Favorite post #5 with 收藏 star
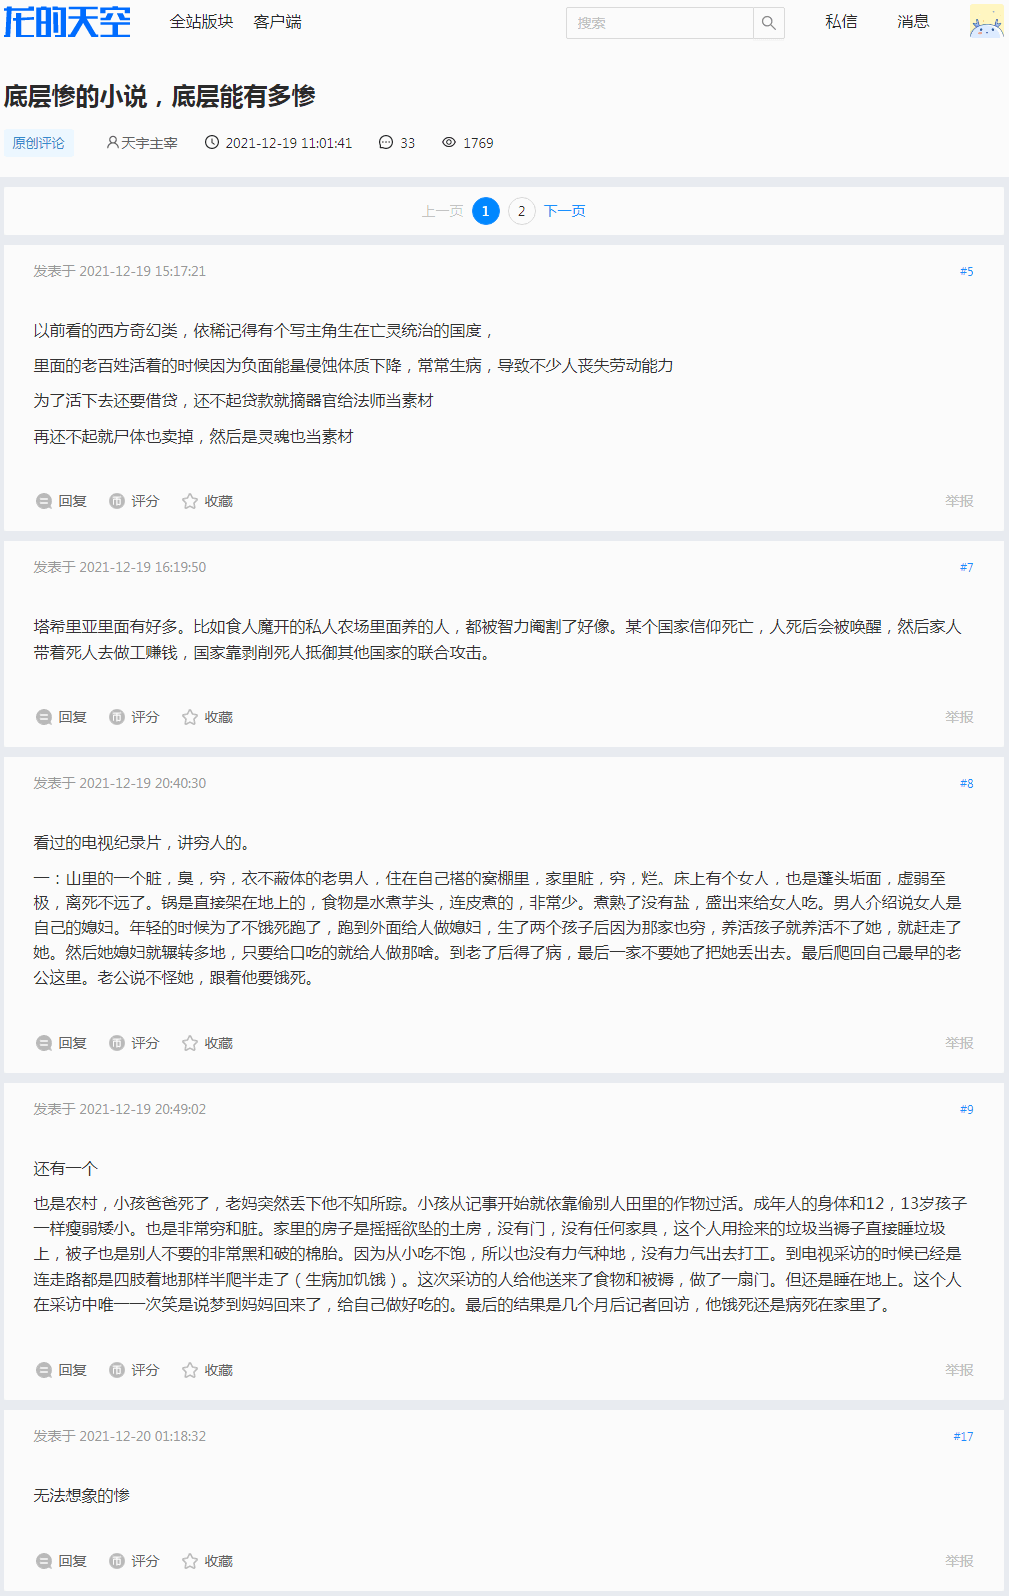 207,501
